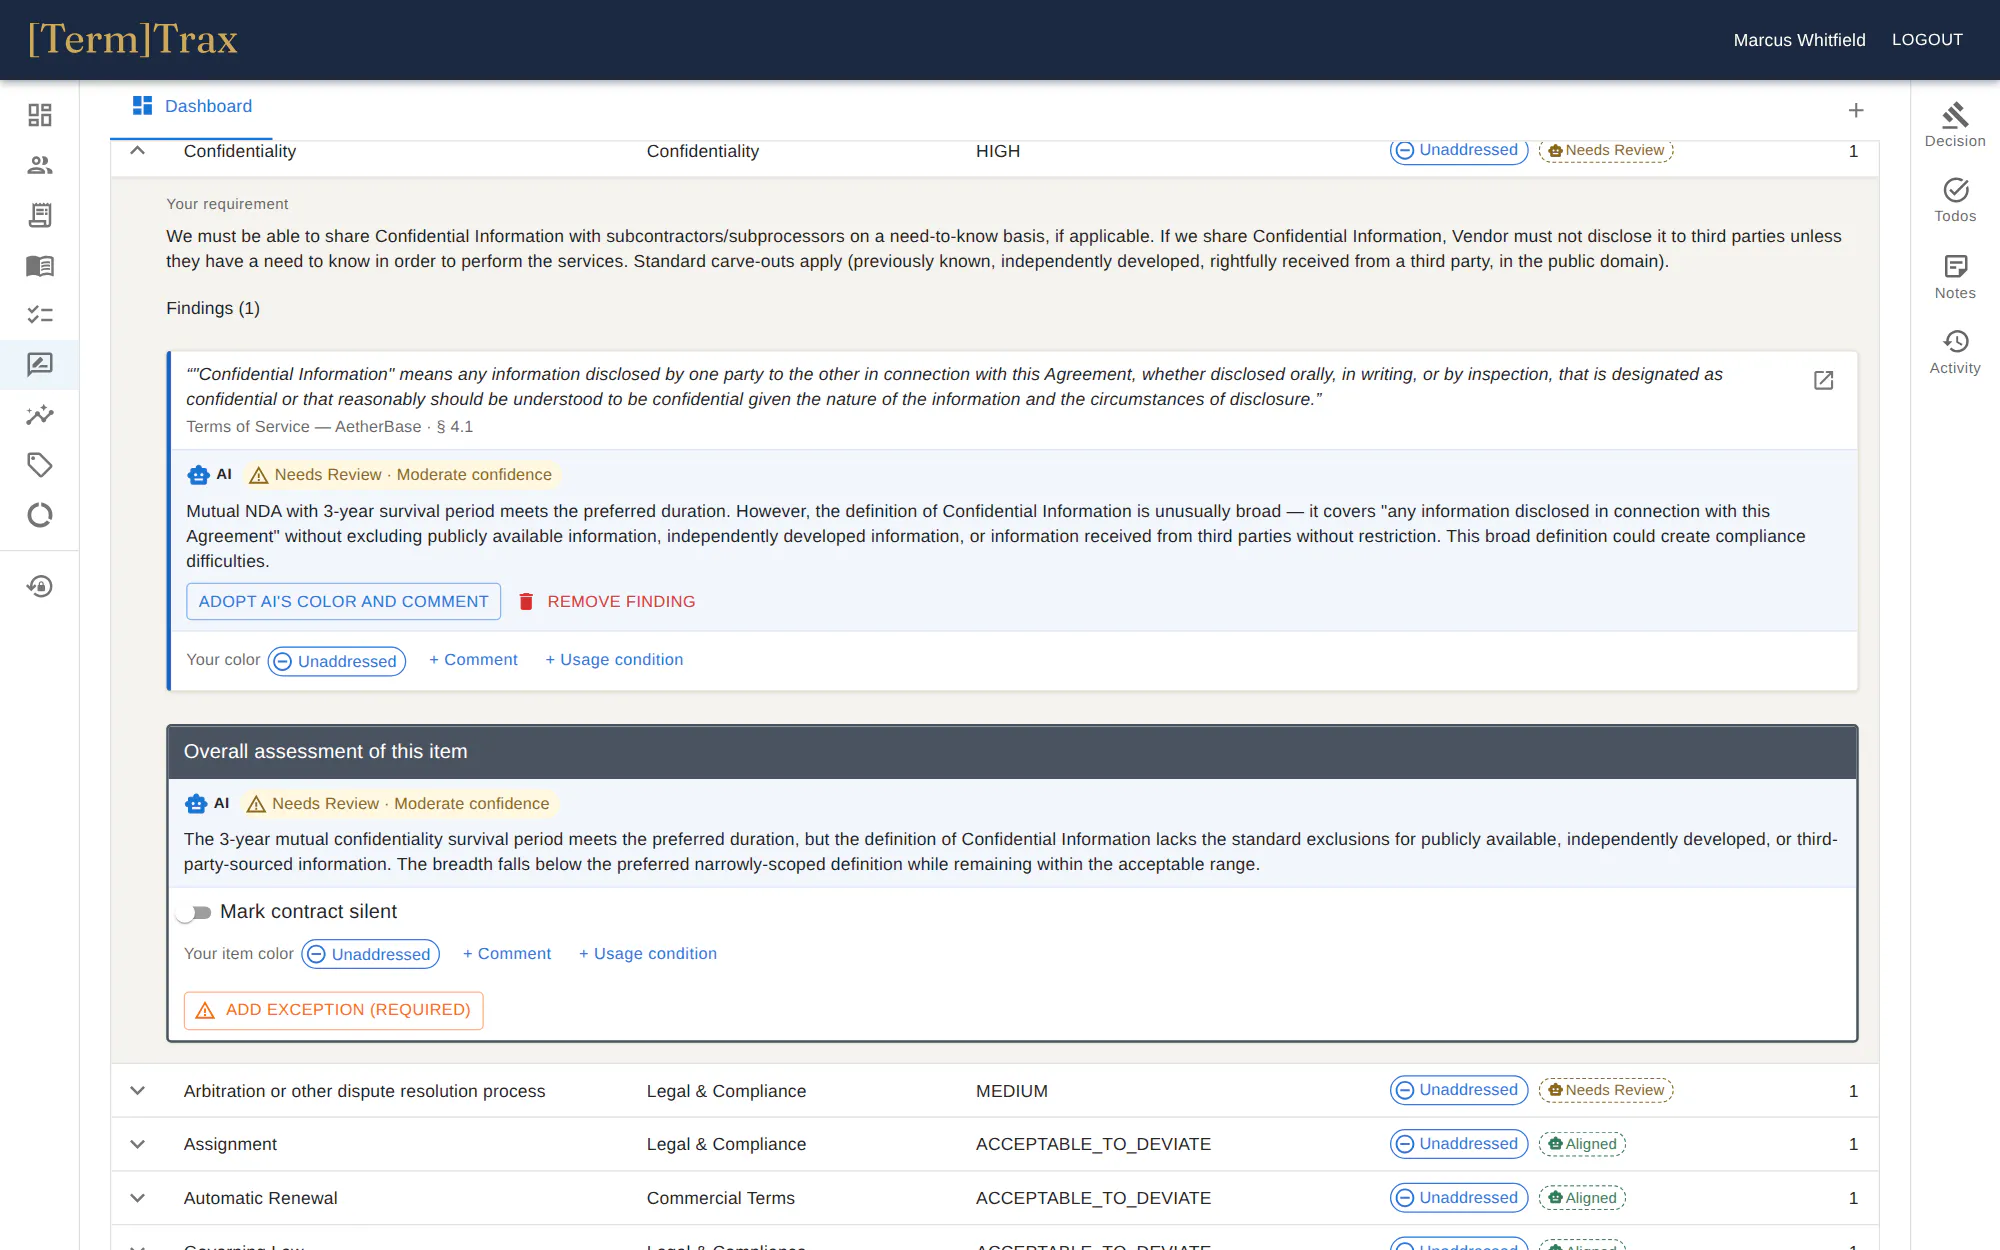2000x1250 pixels.
Task: Open the Todos panel
Action: [x=1955, y=200]
